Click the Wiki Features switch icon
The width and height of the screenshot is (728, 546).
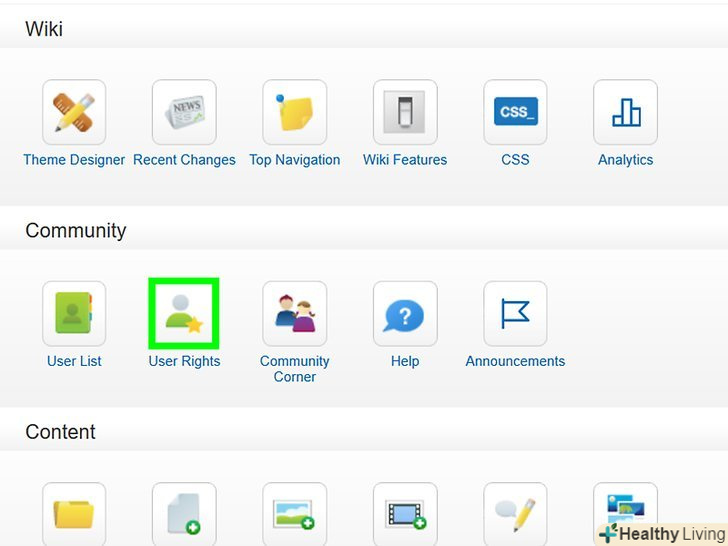tap(405, 113)
